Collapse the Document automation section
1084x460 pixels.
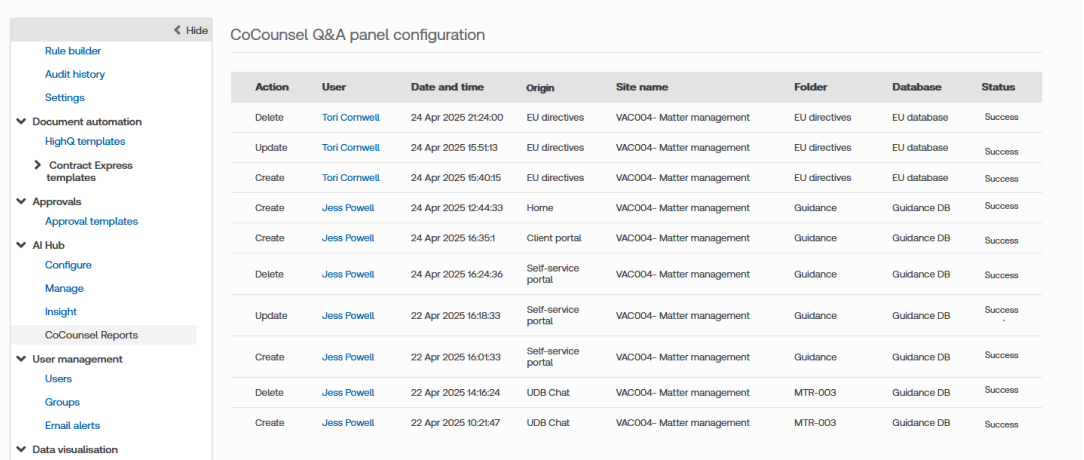[22, 122]
